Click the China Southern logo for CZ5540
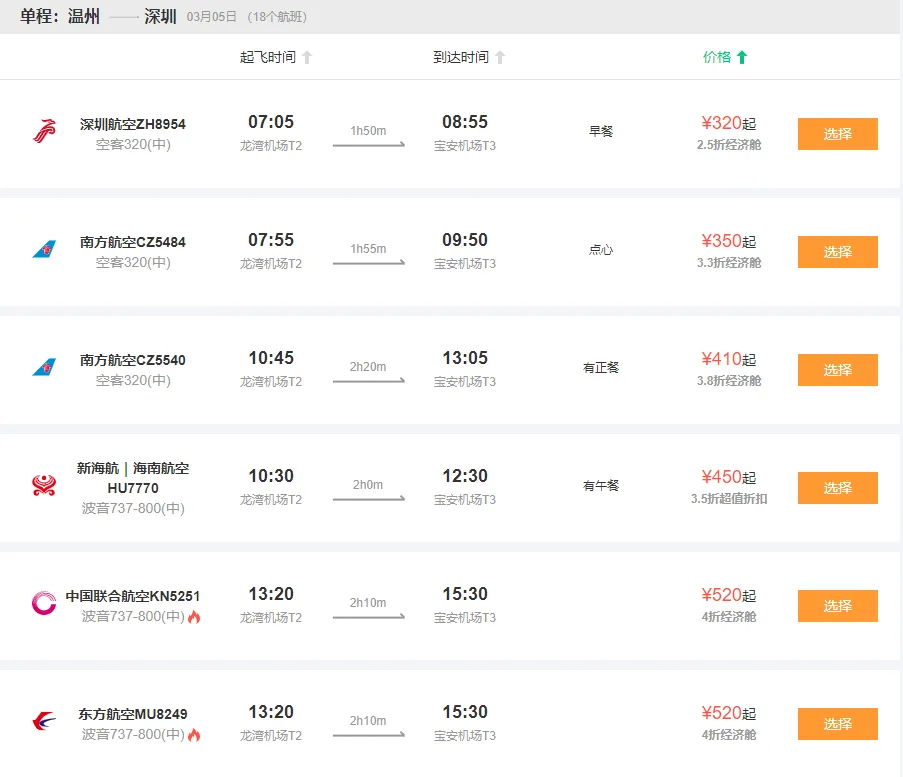Viewport: 903px width, 777px height. pos(44,367)
